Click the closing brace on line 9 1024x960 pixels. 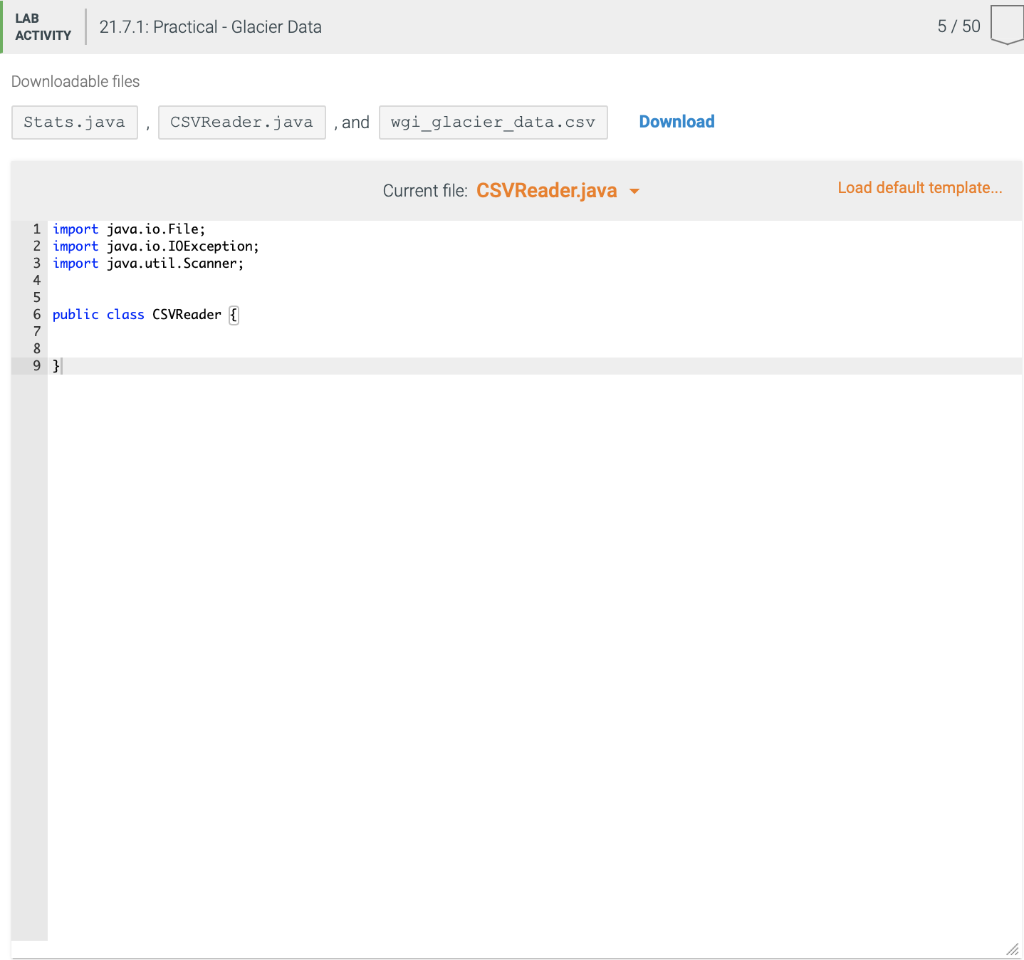tap(54, 365)
